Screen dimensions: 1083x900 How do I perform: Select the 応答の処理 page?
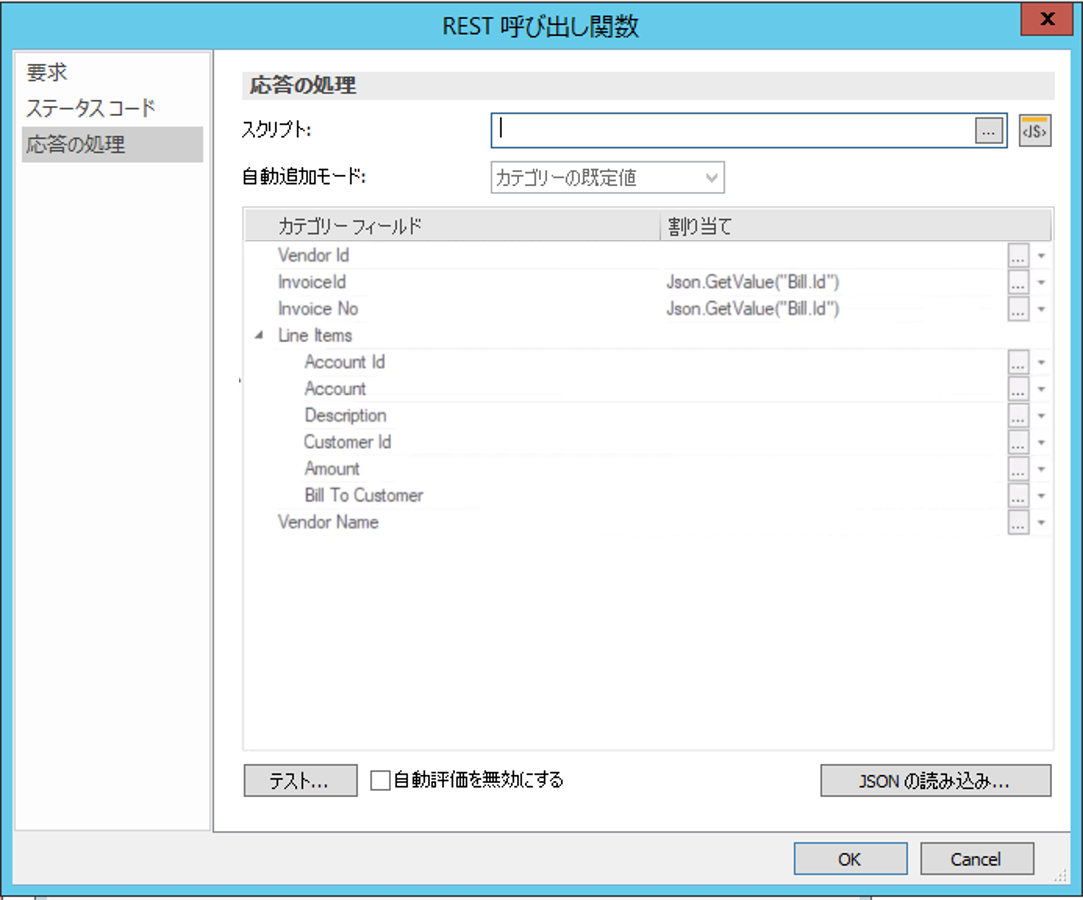(x=113, y=144)
